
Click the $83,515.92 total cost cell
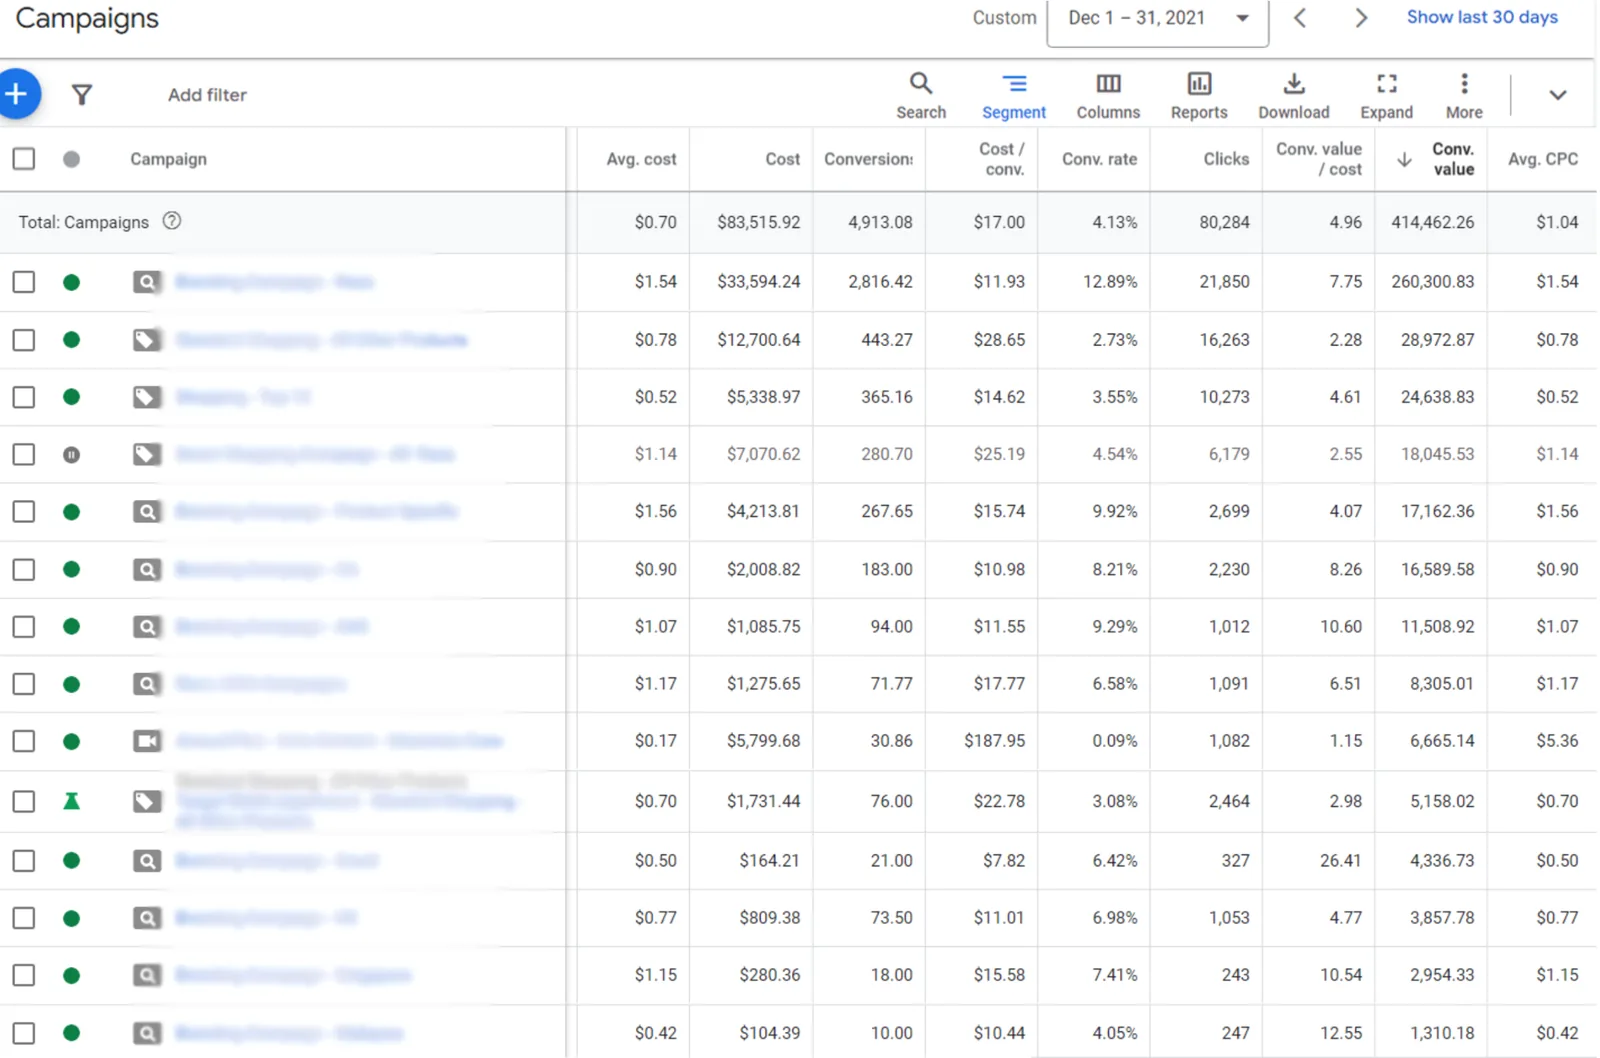pos(758,222)
